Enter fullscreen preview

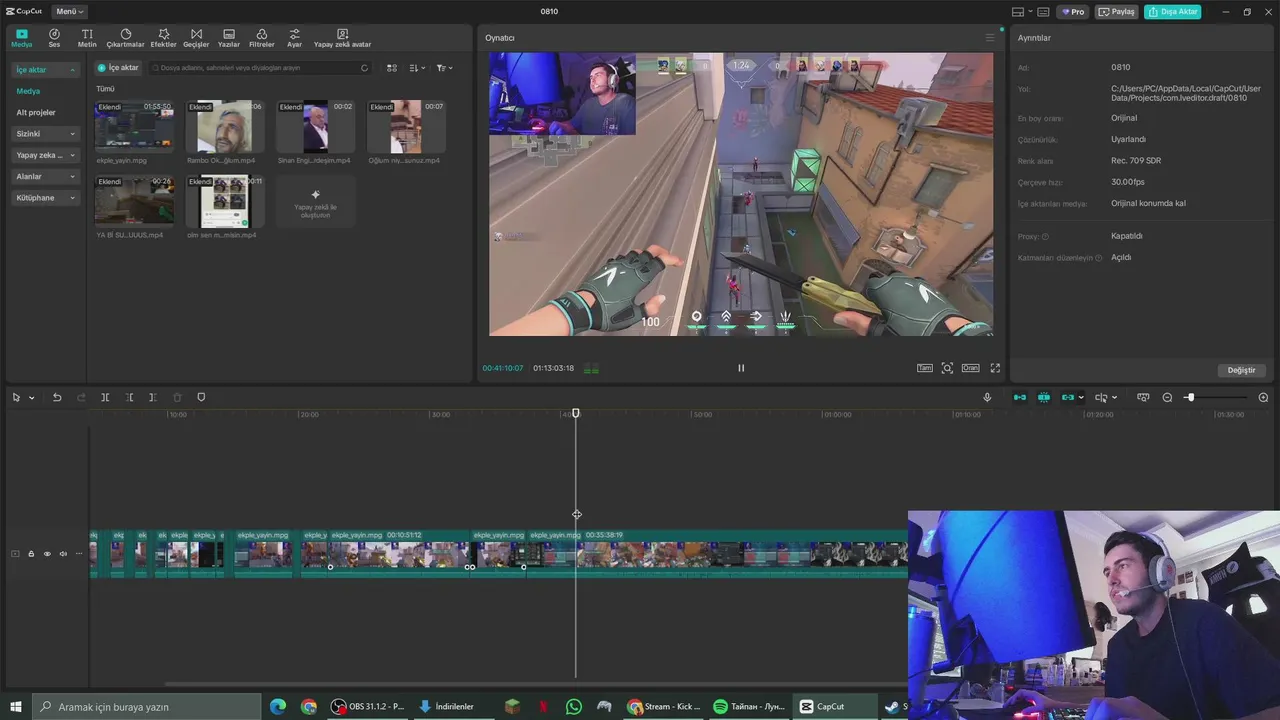tap(995, 368)
